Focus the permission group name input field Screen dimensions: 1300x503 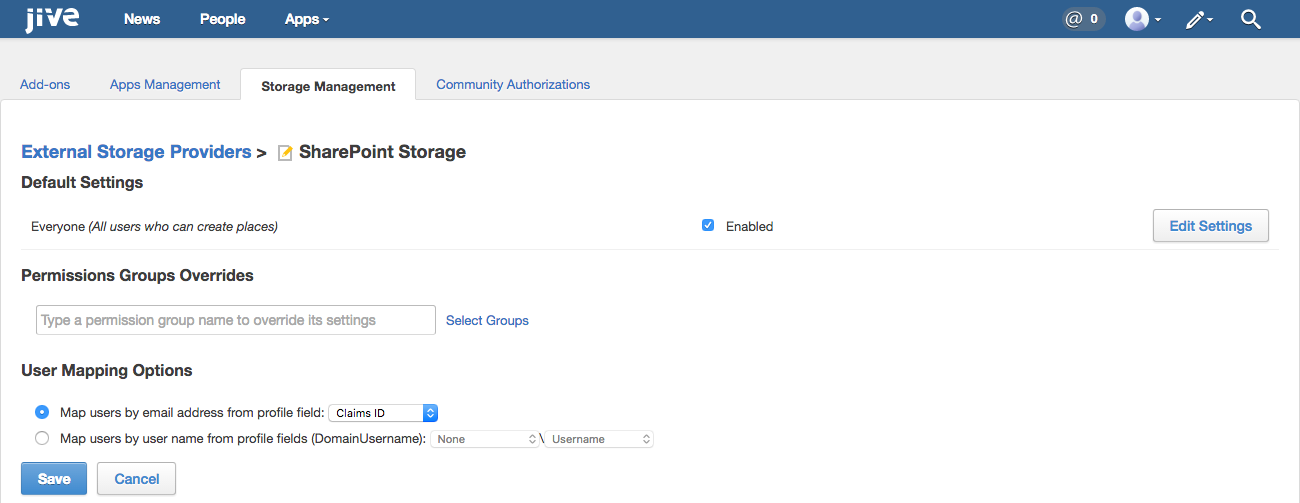click(x=236, y=320)
